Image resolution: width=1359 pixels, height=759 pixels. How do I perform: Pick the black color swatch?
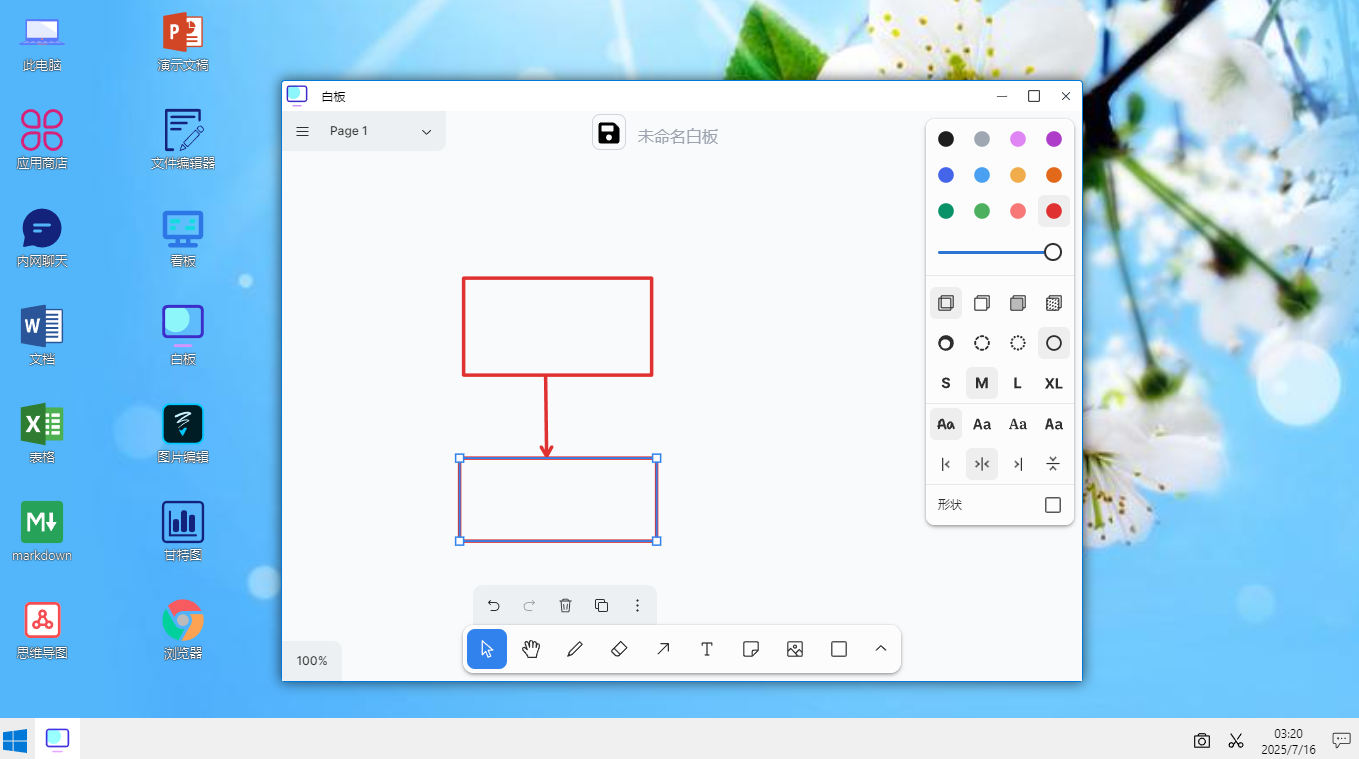click(946, 139)
